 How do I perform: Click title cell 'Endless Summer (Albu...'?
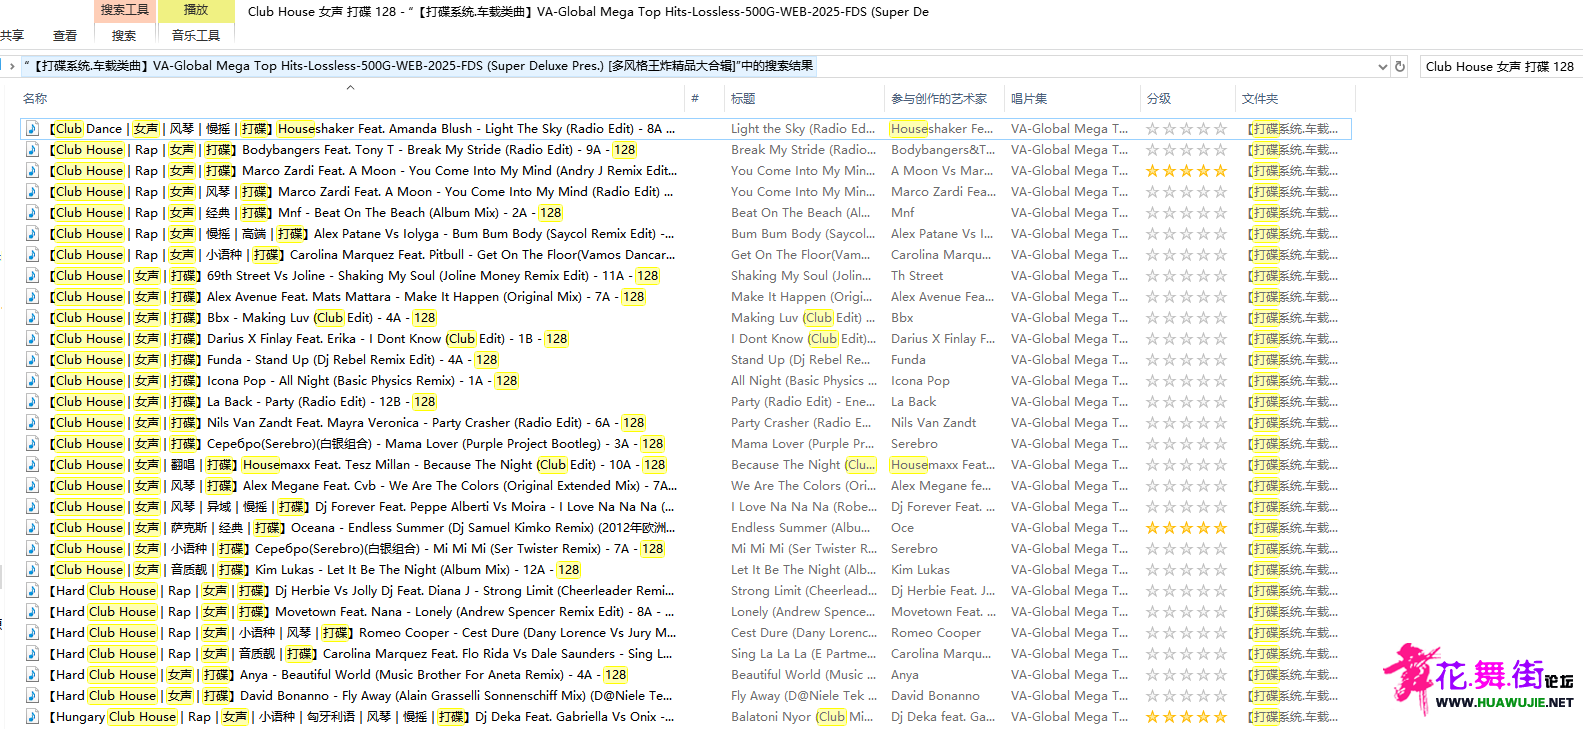[x=800, y=528]
